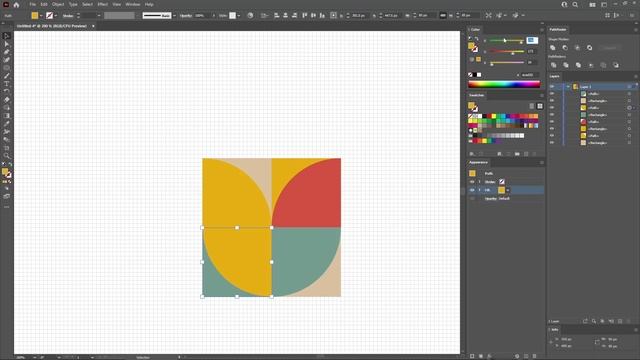Open the Basic brush definition dropdown
This screenshot has width=640, height=360.
coord(174,16)
